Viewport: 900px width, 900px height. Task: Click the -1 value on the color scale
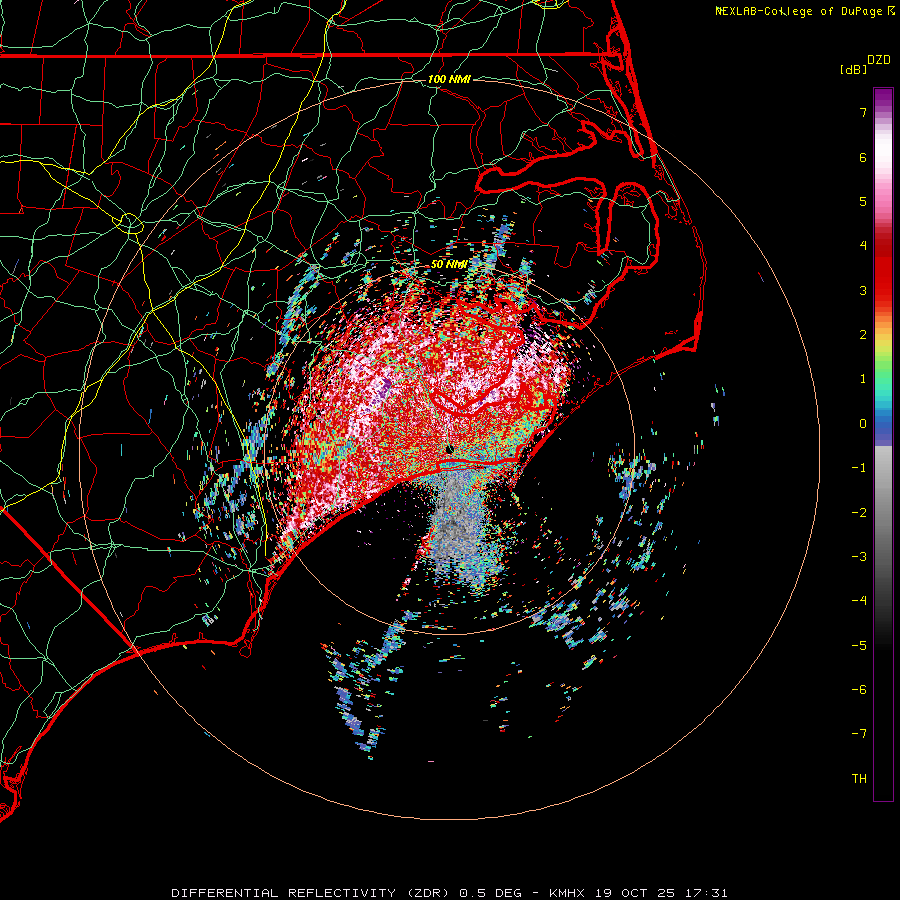(859, 468)
